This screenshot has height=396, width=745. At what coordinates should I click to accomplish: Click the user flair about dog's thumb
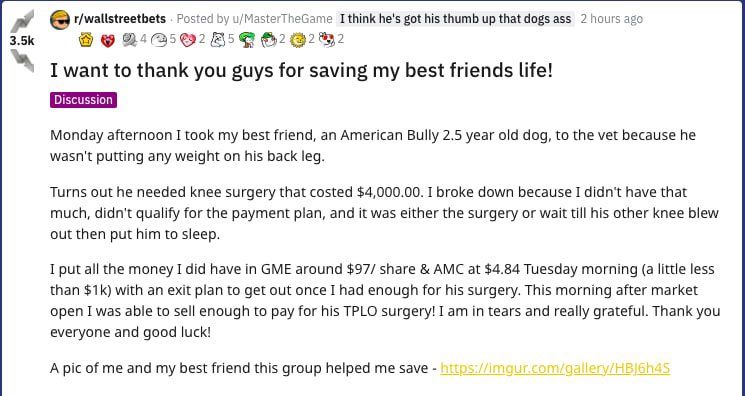456,19
